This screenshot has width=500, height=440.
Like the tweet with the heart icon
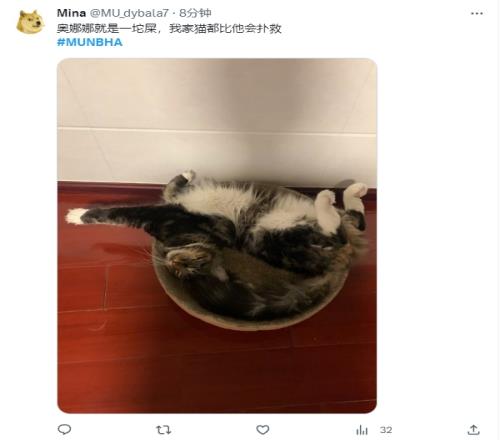click(x=263, y=430)
